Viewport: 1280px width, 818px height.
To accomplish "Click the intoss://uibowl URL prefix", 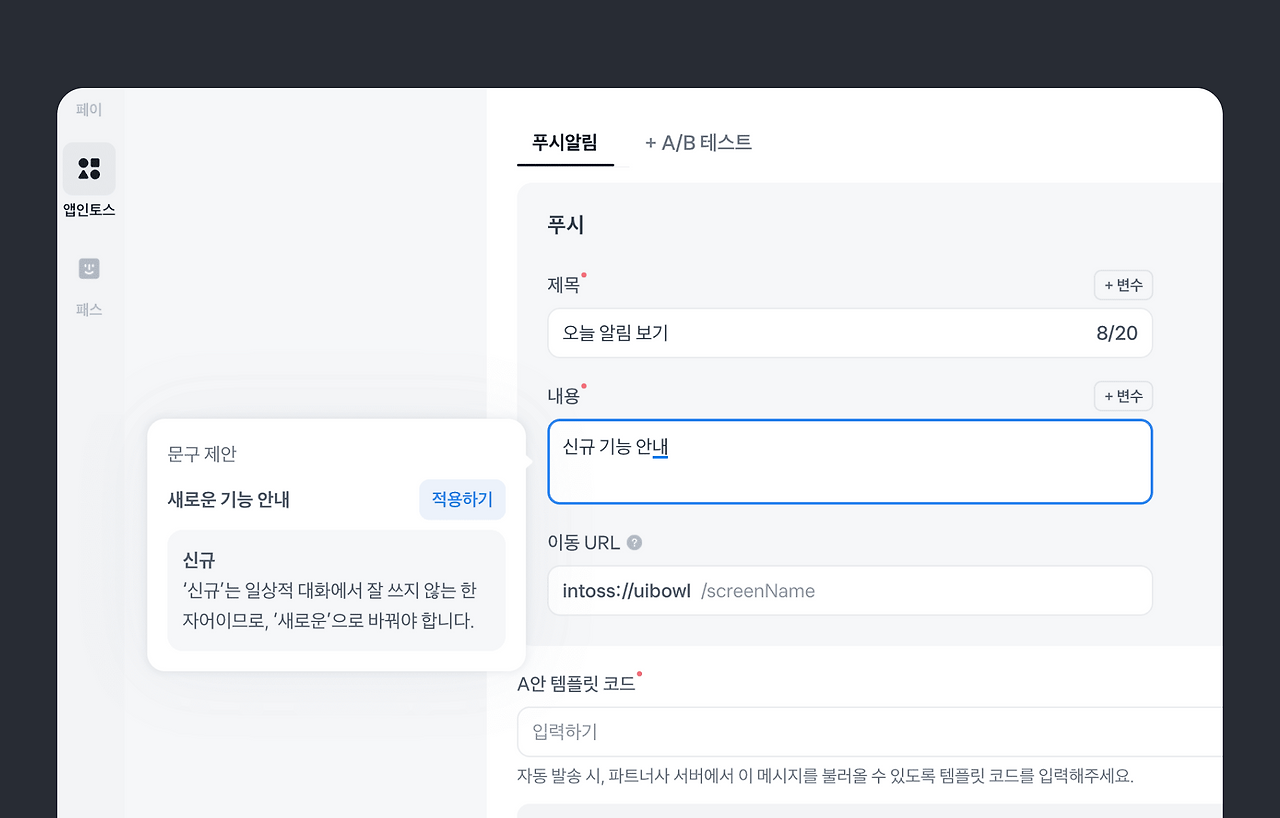I will tap(626, 591).
